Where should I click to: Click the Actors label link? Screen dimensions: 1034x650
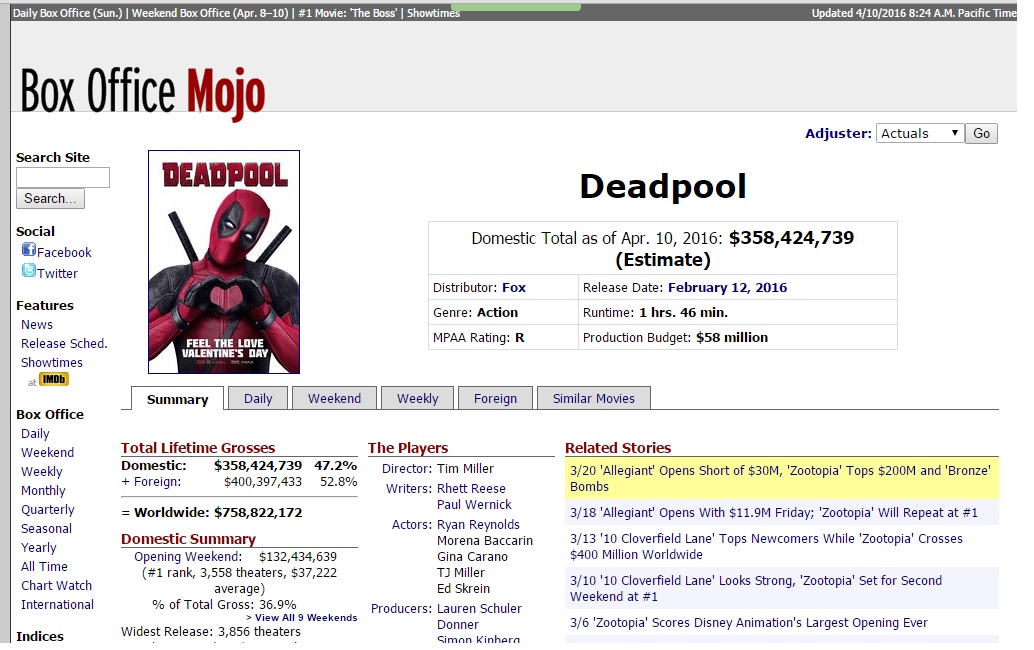point(411,525)
